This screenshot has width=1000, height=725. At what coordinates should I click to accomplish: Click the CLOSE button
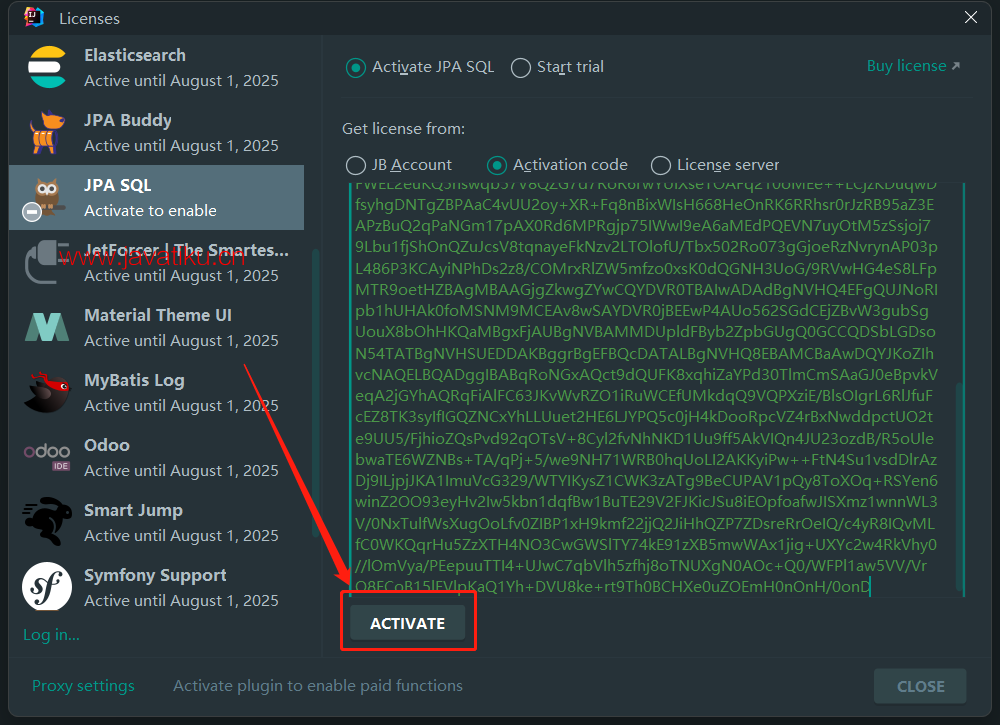click(920, 686)
